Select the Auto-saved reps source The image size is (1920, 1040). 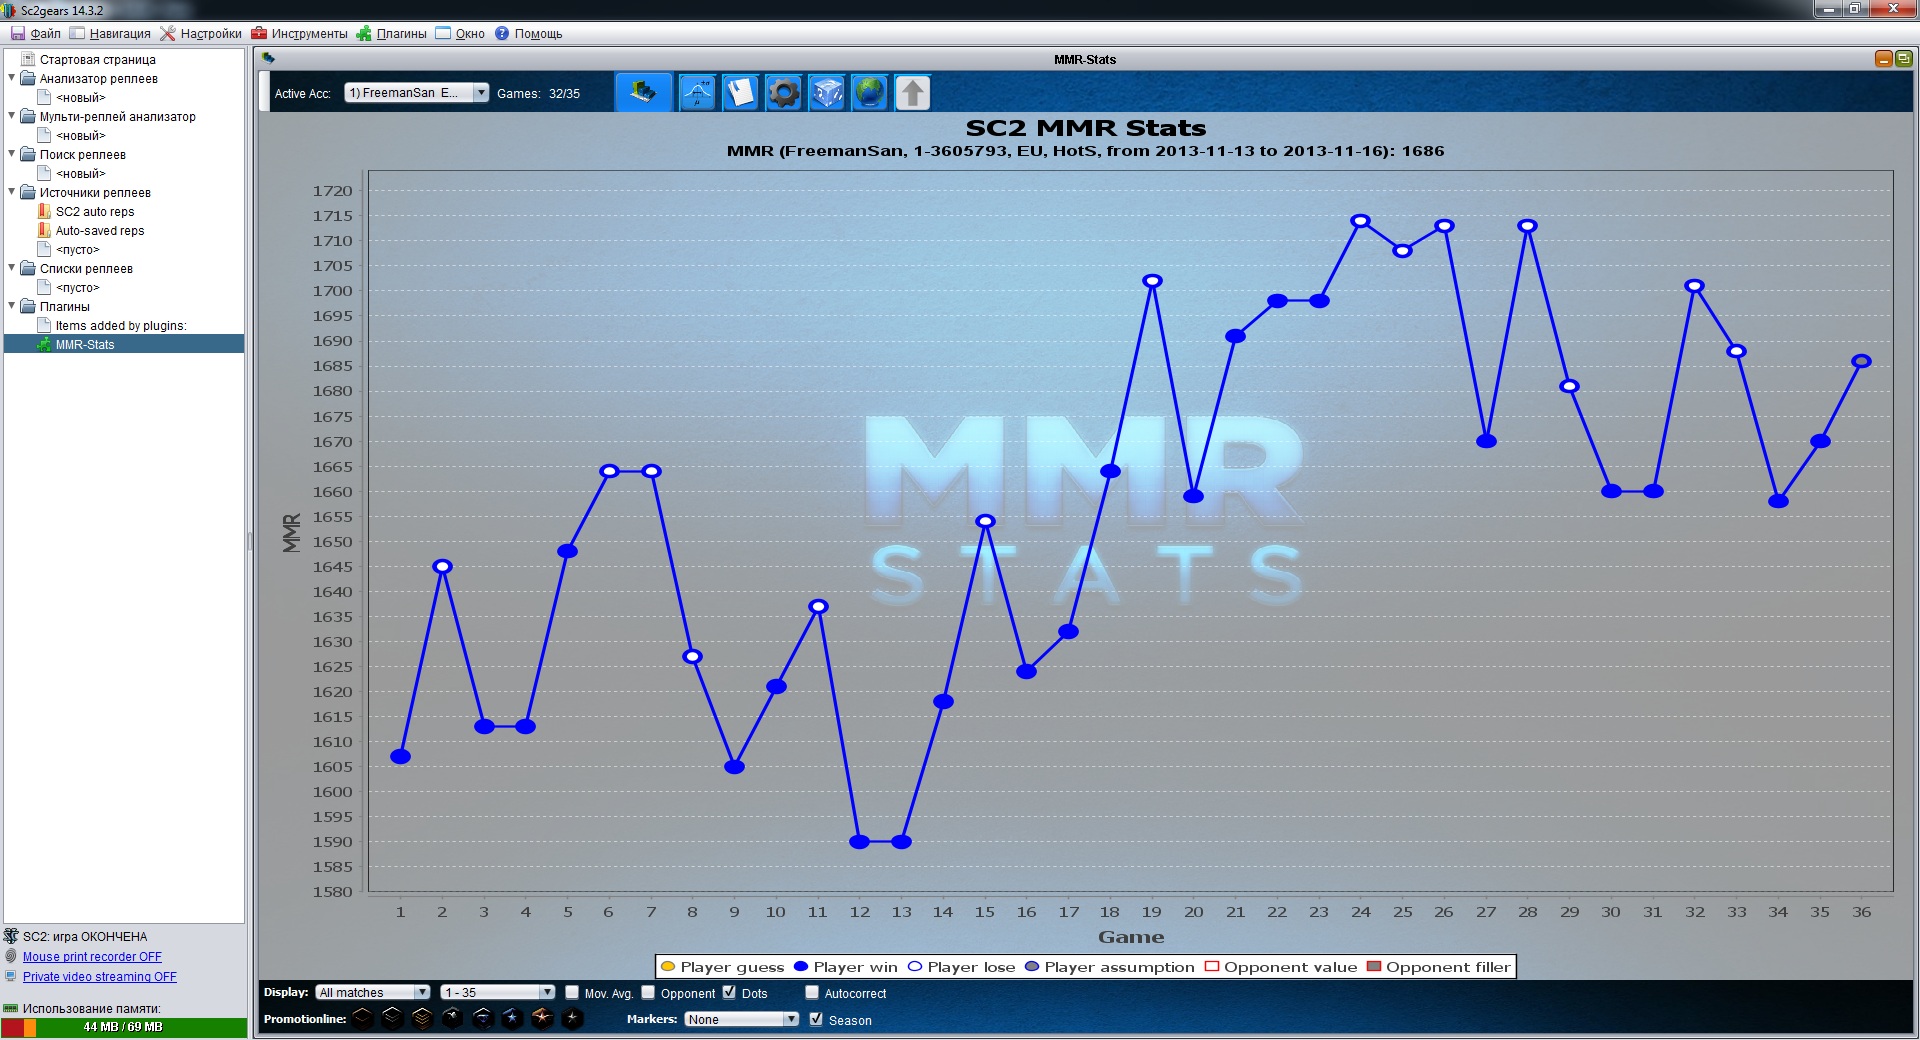(100, 230)
